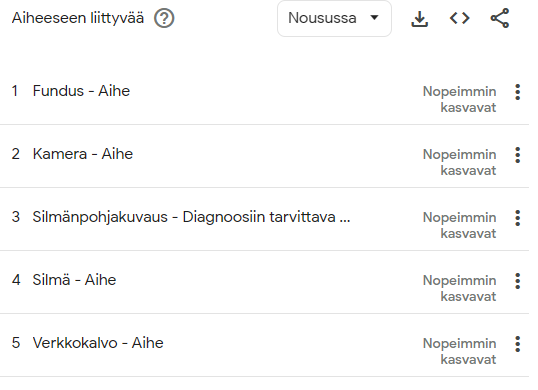Open three-dot menu for Silmänpohjakuvaus row
Screen dimensions: 538x390
click(x=517, y=218)
